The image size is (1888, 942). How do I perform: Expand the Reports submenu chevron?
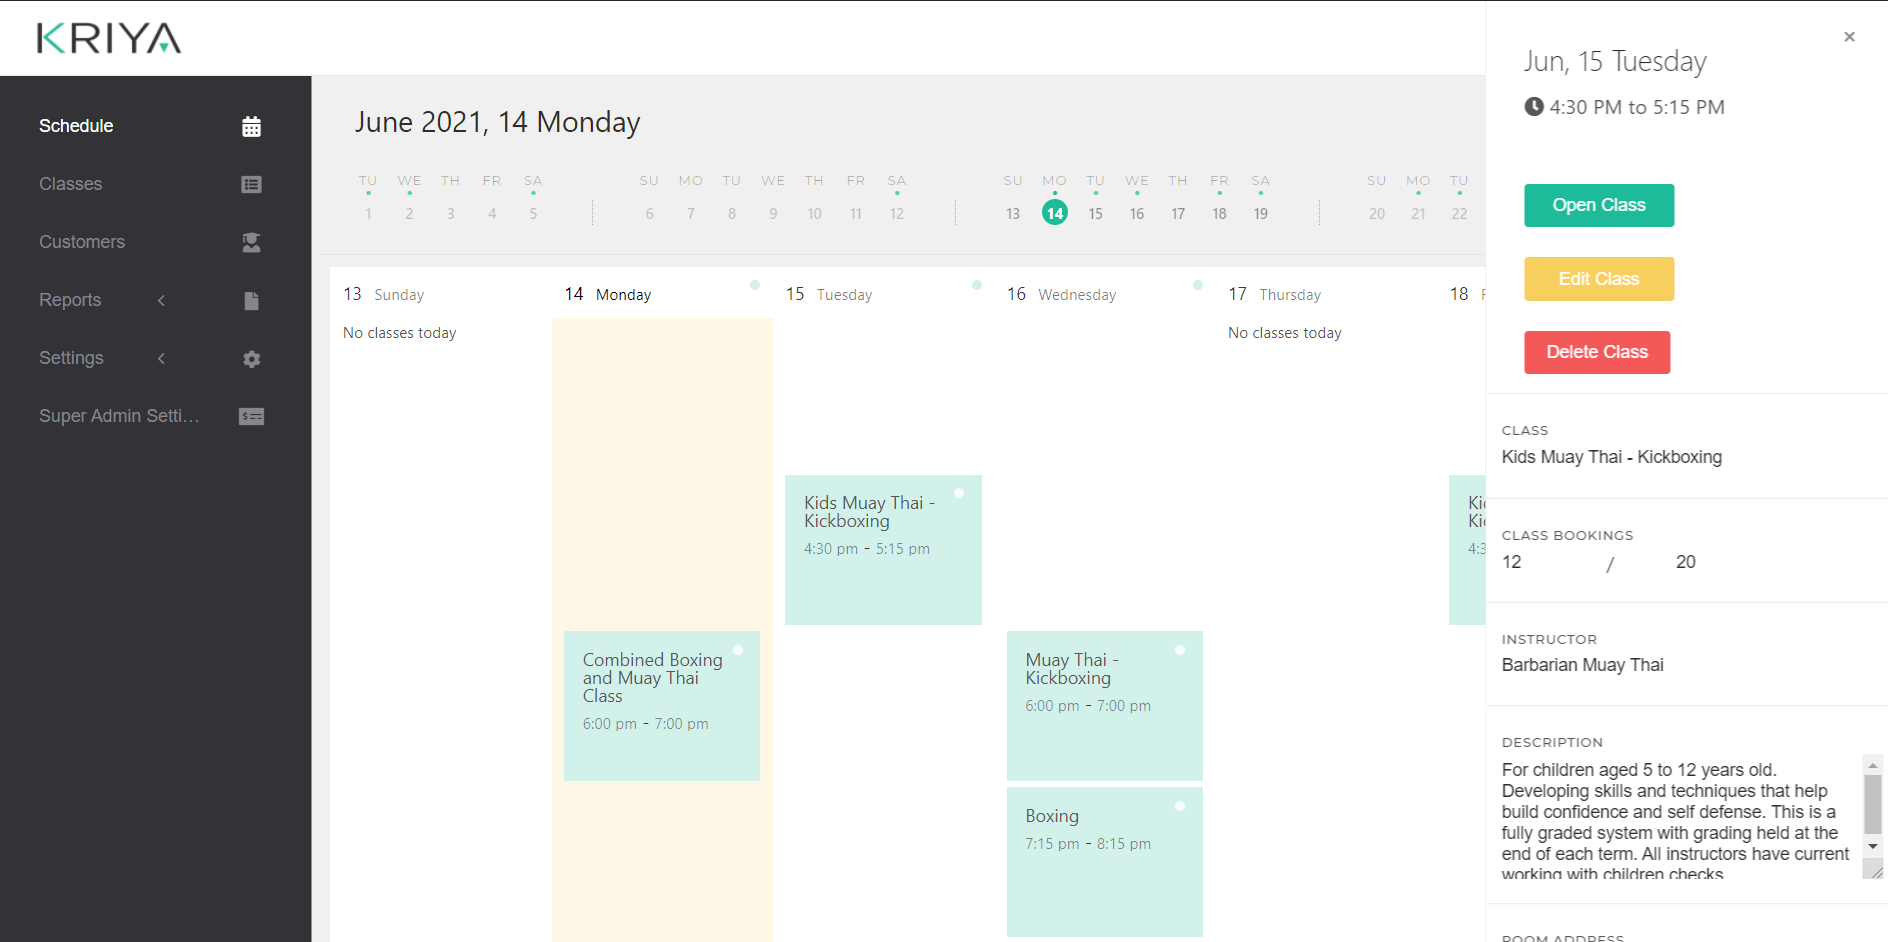point(161,301)
